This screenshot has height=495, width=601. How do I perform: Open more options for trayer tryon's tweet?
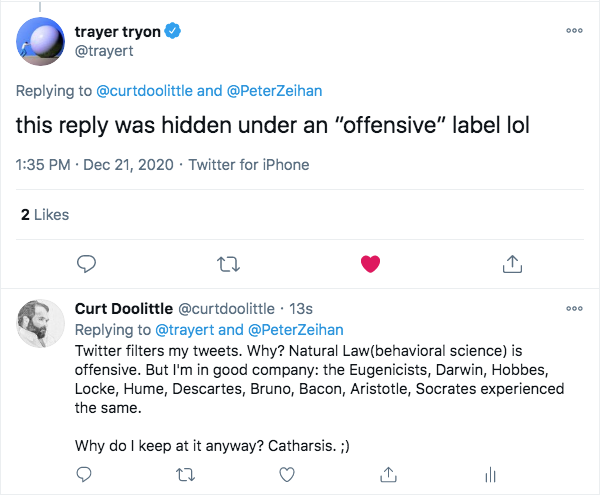(x=573, y=31)
